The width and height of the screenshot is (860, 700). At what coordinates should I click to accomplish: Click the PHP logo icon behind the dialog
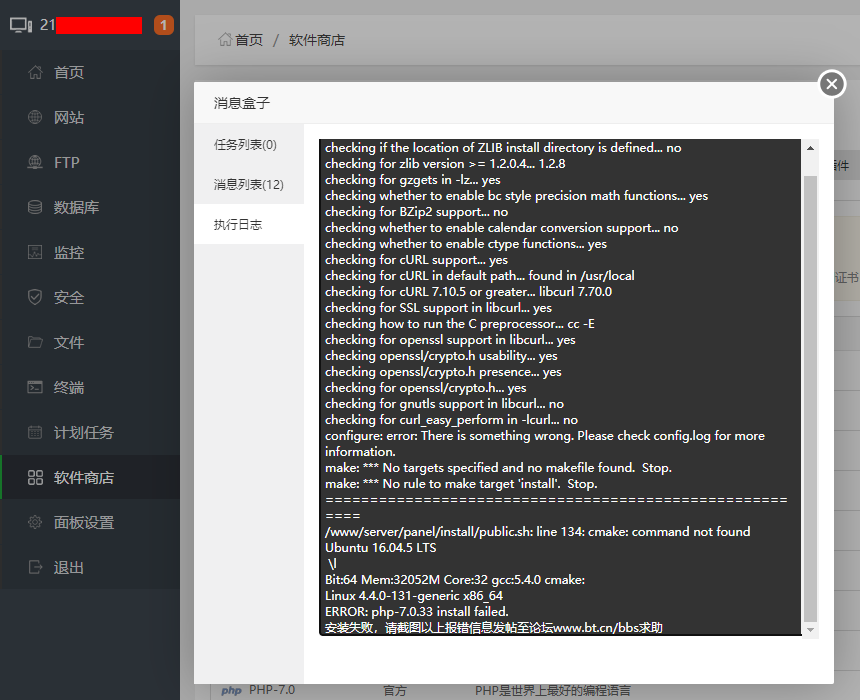tap(231, 691)
